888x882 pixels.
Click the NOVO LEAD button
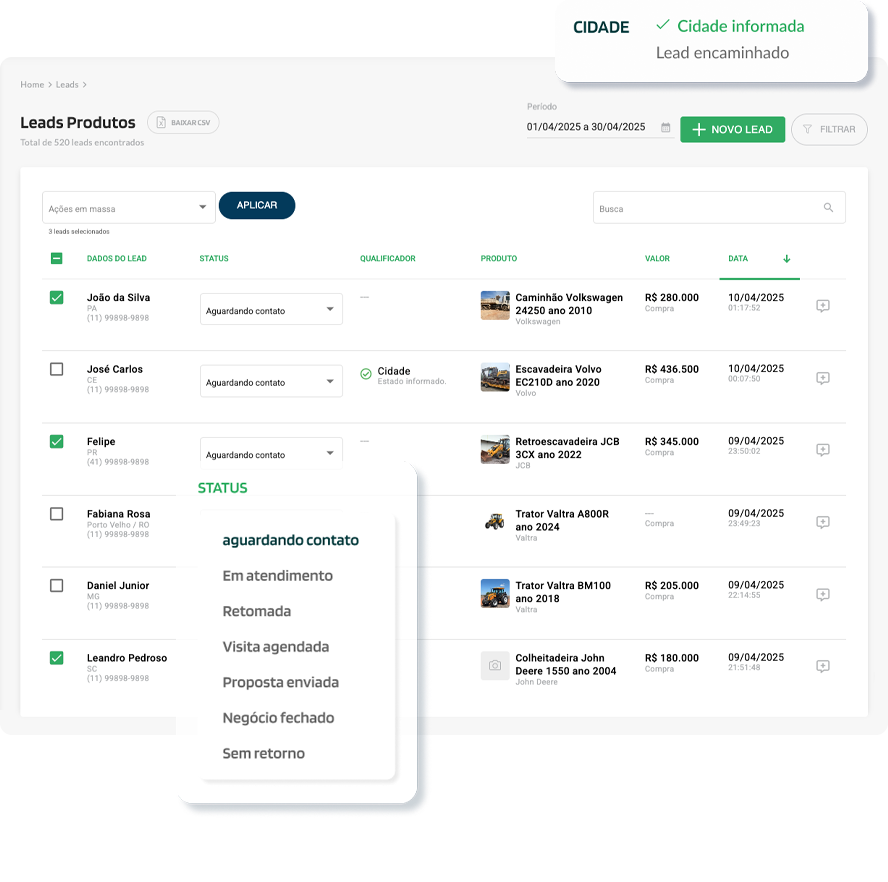point(732,129)
